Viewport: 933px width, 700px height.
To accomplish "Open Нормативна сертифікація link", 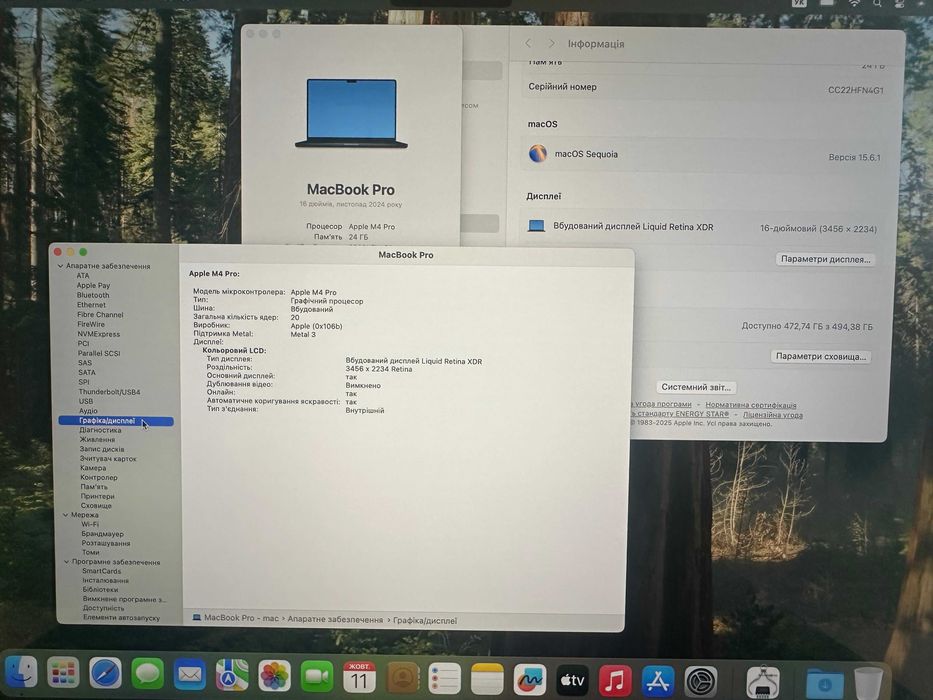I will click(750, 405).
